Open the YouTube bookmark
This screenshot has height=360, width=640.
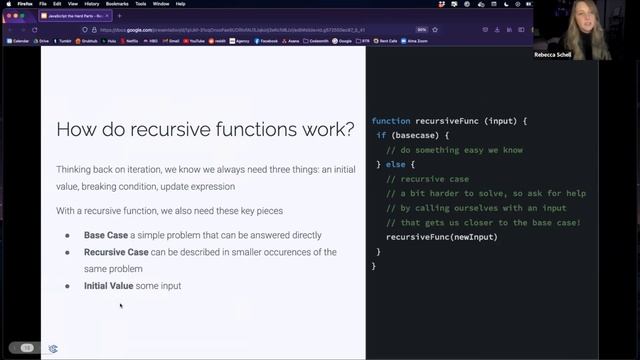coord(194,41)
